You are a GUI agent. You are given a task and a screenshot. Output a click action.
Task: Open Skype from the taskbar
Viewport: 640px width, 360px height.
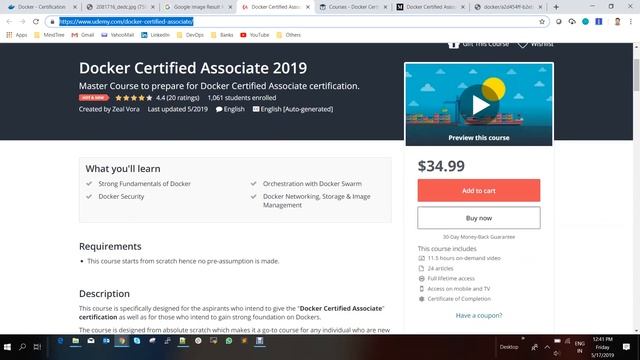tap(137, 341)
